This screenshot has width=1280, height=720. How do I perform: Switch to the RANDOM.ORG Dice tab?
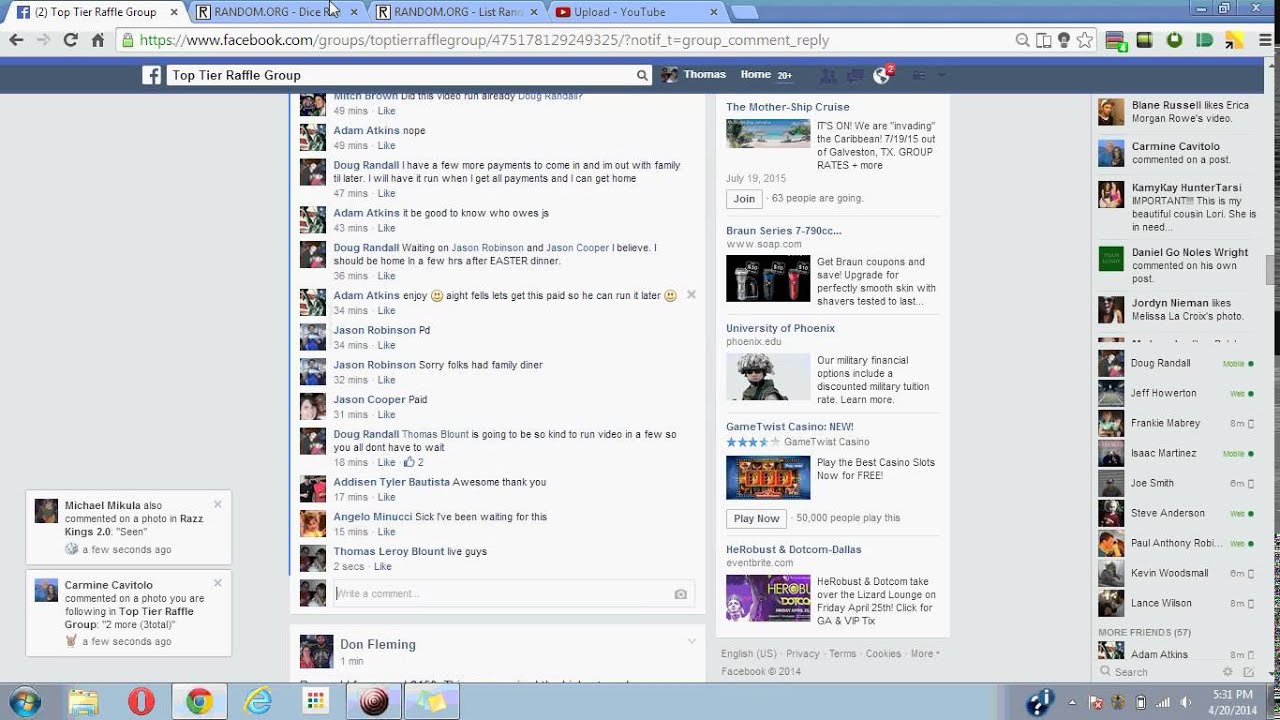coord(276,12)
